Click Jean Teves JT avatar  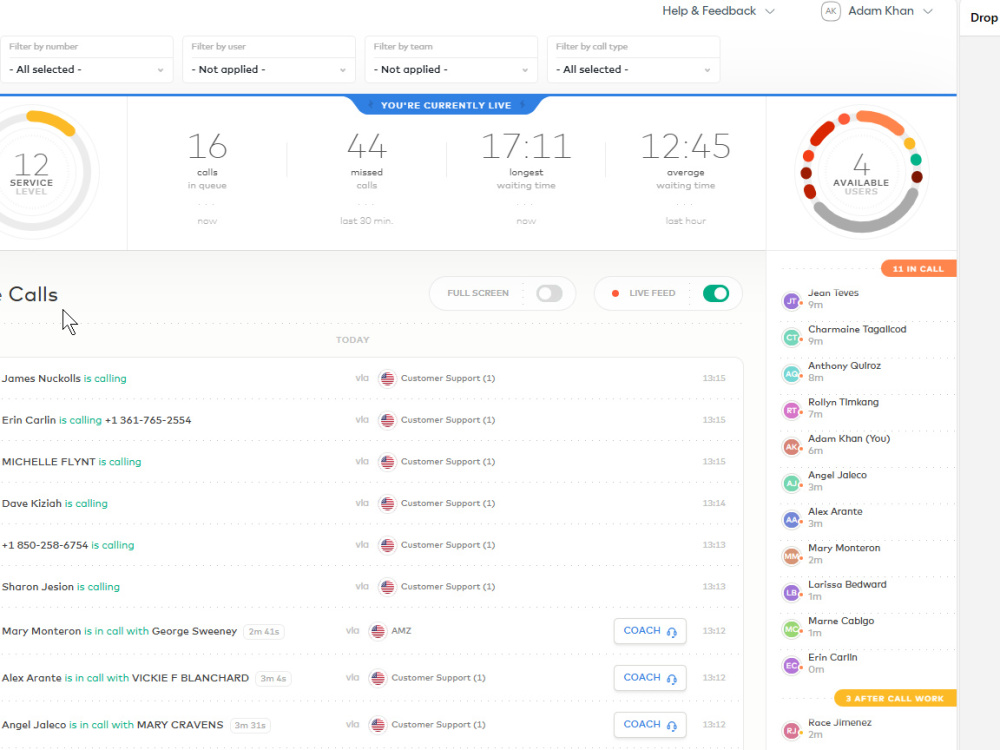click(791, 301)
